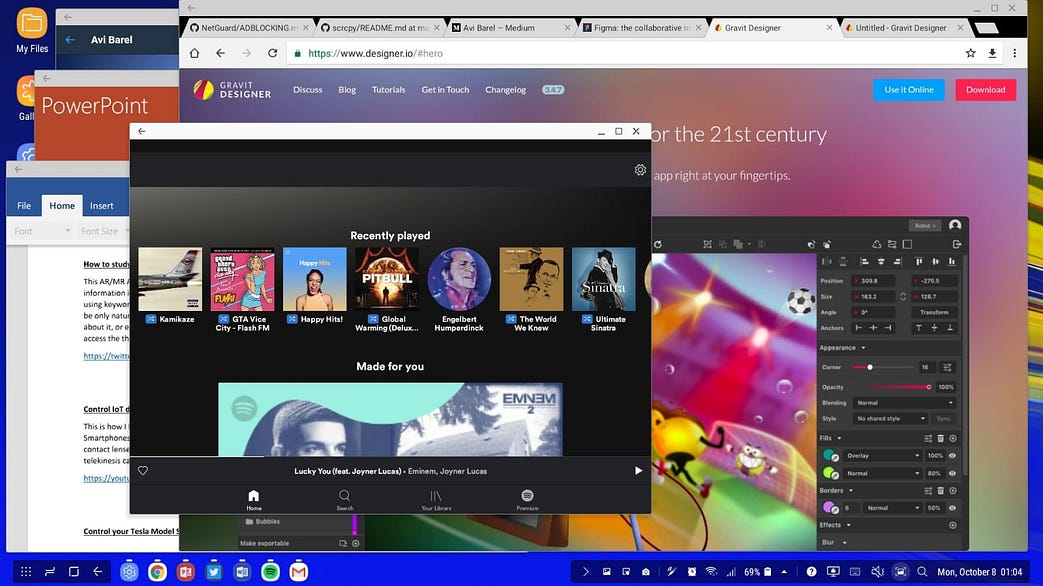1043x586 pixels.
Task: Open My Files desktop icon
Action: pyautogui.click(x=32, y=31)
